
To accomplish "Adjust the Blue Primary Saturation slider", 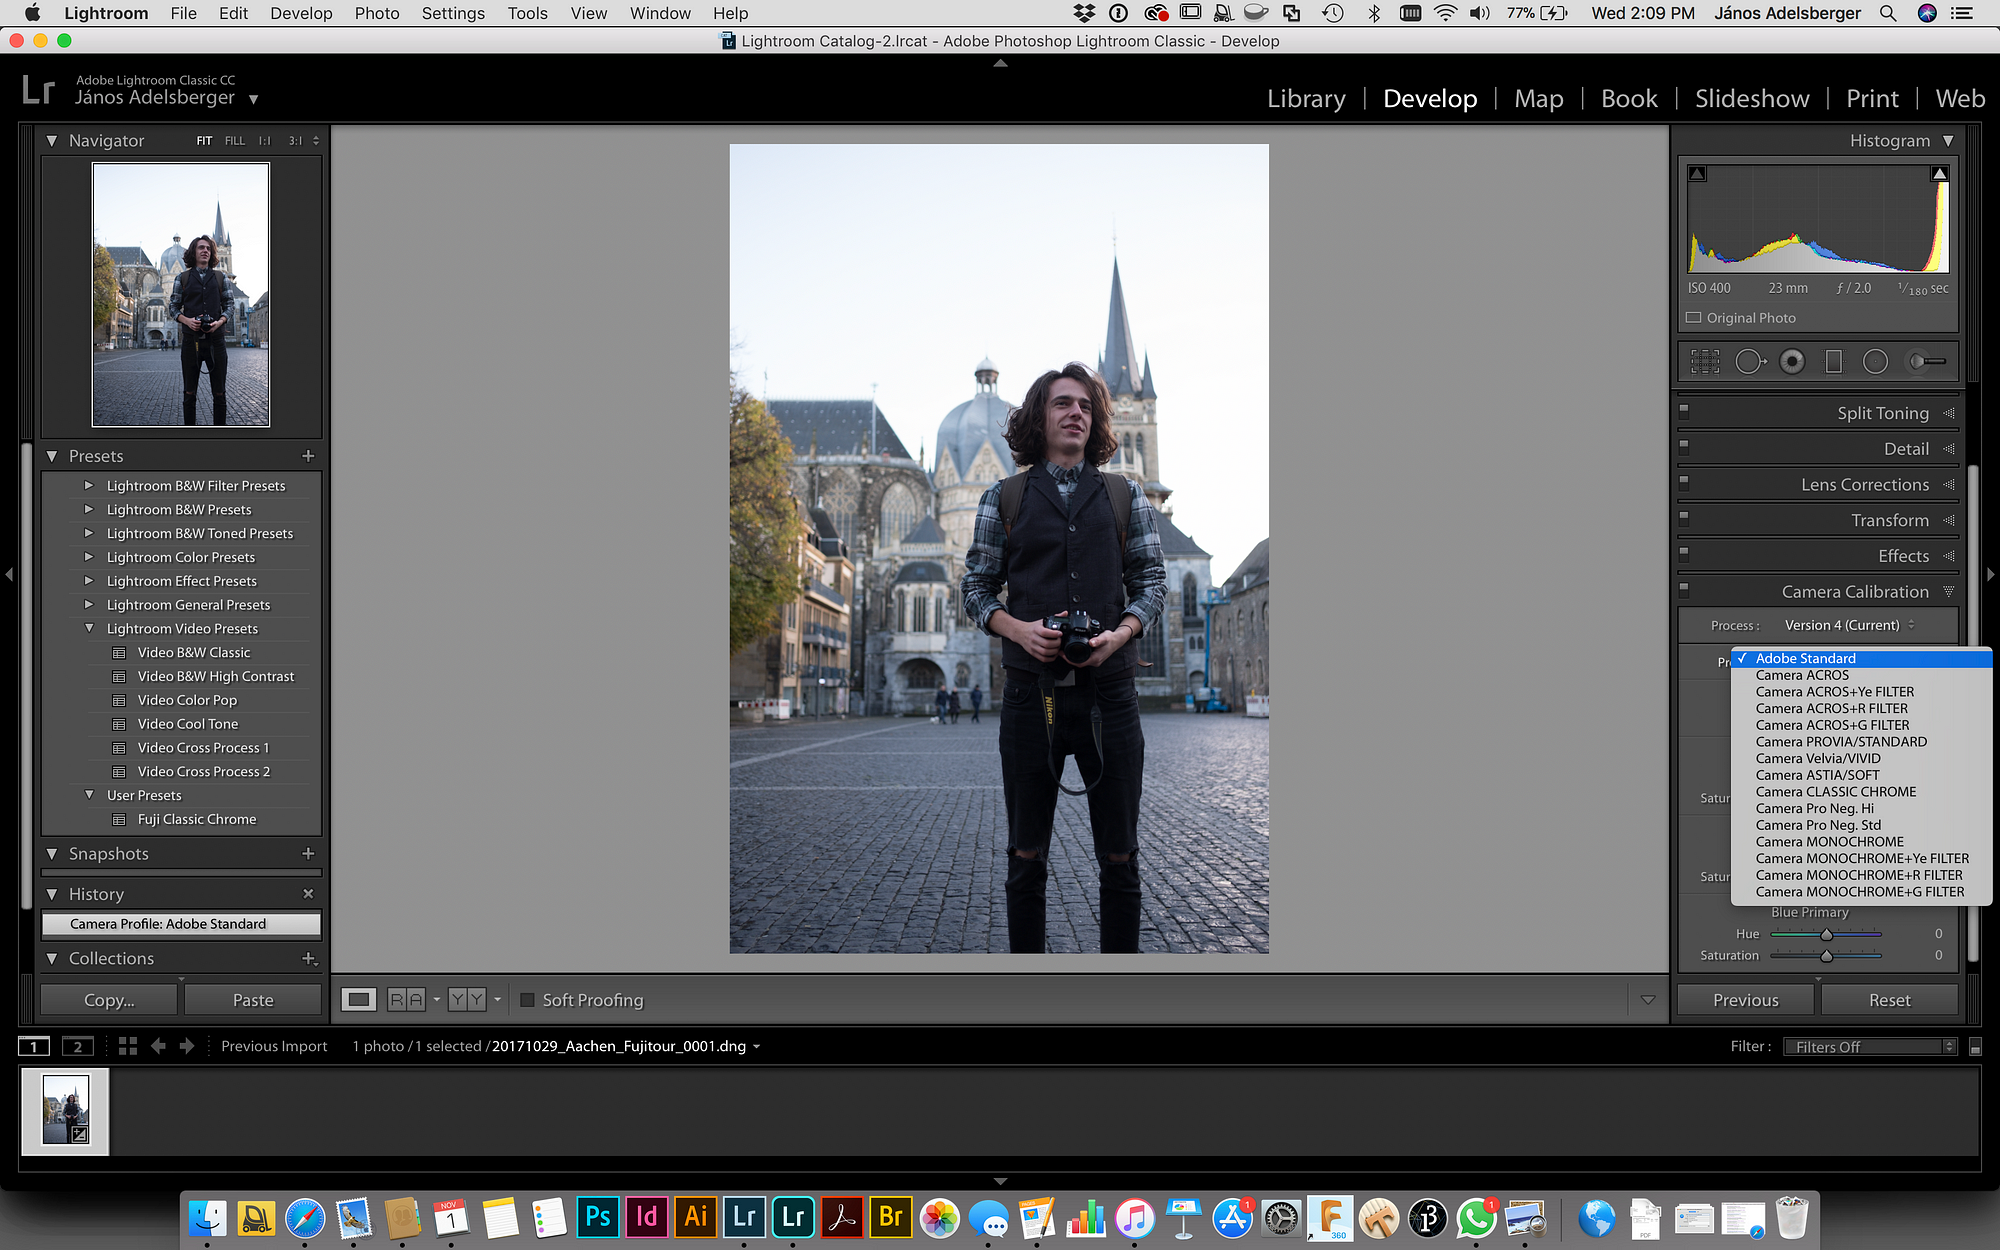I will coord(1826,956).
